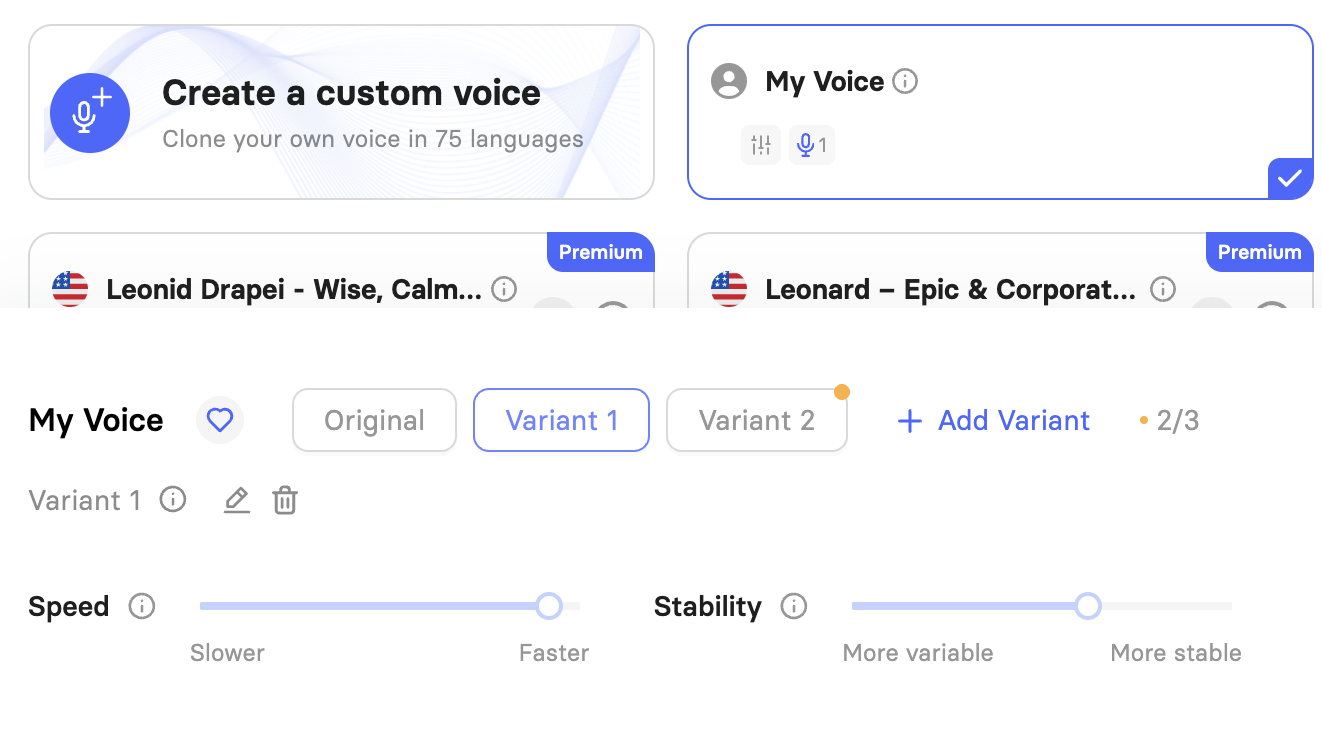Screen dimensions: 1322x734
Task: Click the microphone samples count badge
Action: tap(812, 145)
